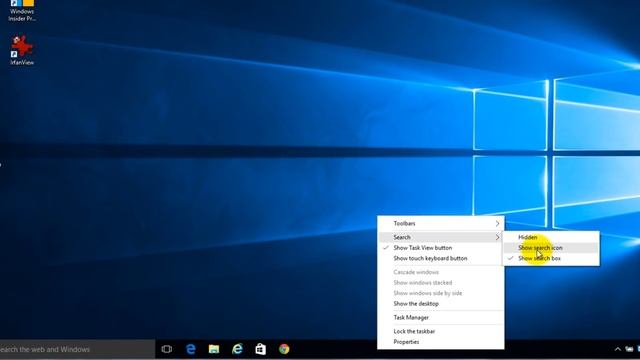Open File Explorer from the taskbar
Image resolution: width=640 pixels, height=360 pixels.
pos(214,349)
